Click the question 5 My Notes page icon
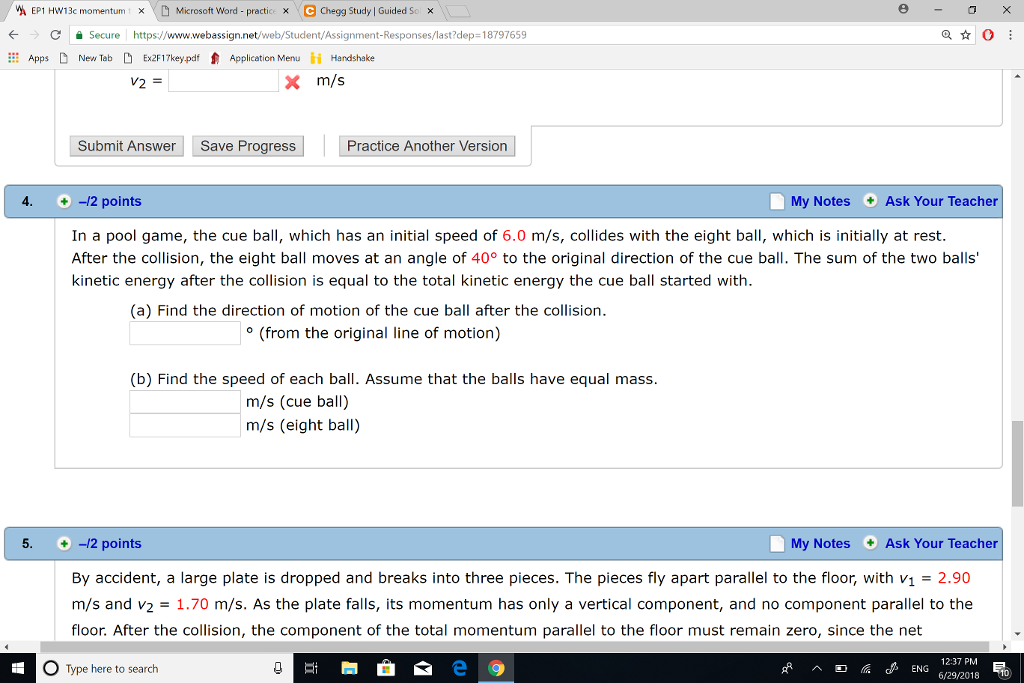The height and width of the screenshot is (683, 1024). coord(777,544)
